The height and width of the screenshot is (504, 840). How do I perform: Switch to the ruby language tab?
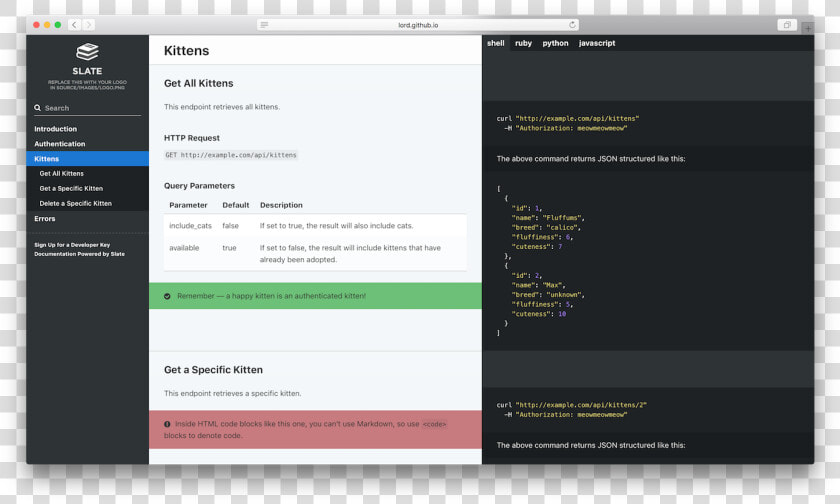tap(523, 43)
